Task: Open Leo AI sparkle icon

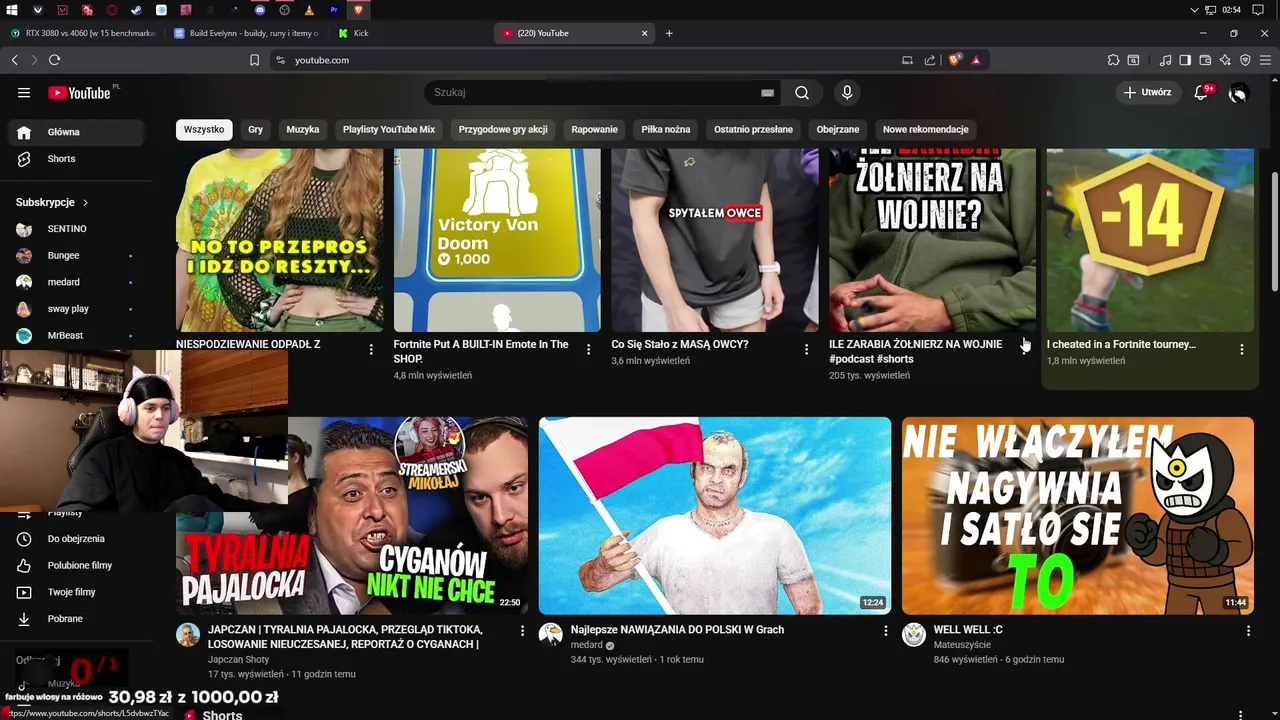Action: [x=1225, y=60]
